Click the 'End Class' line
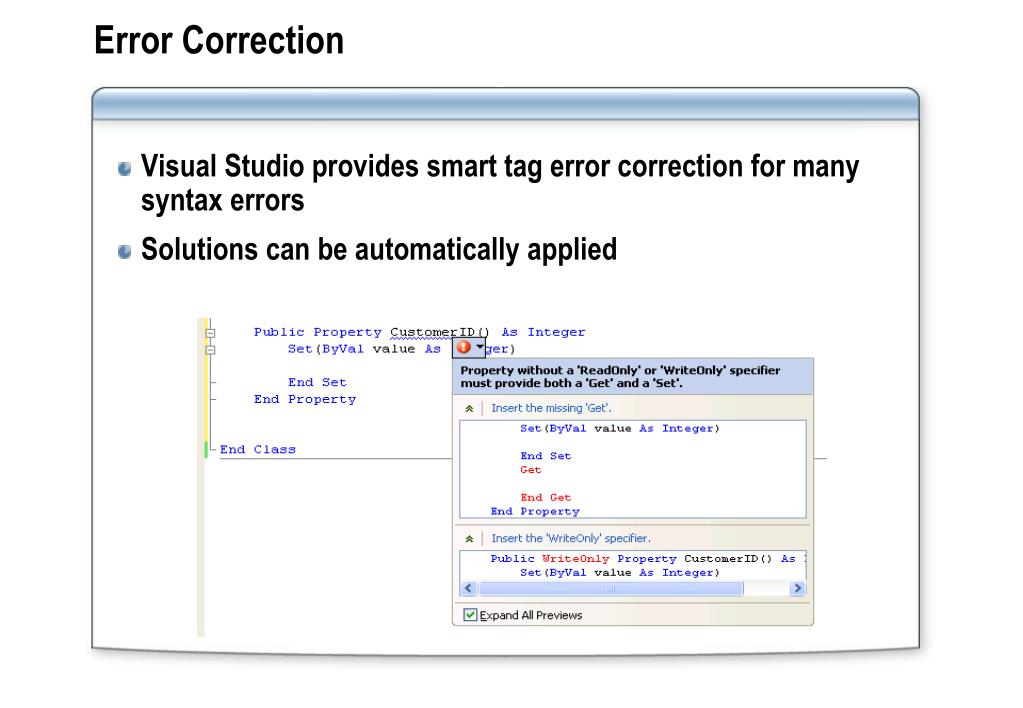The width and height of the screenshot is (1023, 708). pos(258,450)
